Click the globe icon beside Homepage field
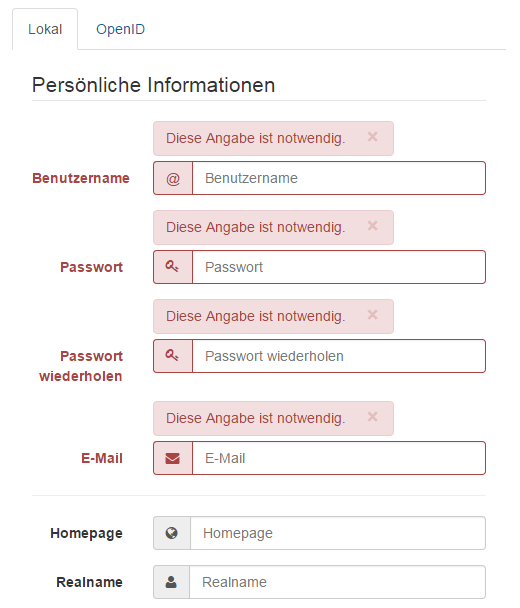Image resolution: width=520 pixels, height=608 pixels. (171, 533)
